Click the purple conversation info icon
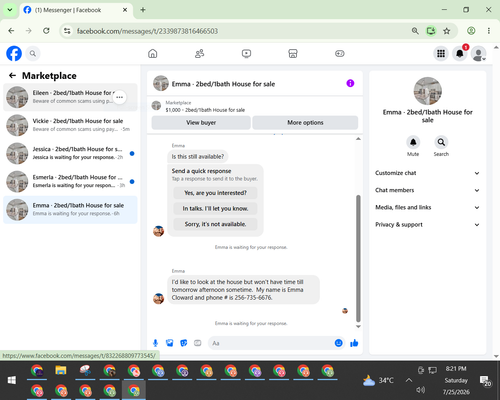The image size is (500, 400). coord(350,83)
